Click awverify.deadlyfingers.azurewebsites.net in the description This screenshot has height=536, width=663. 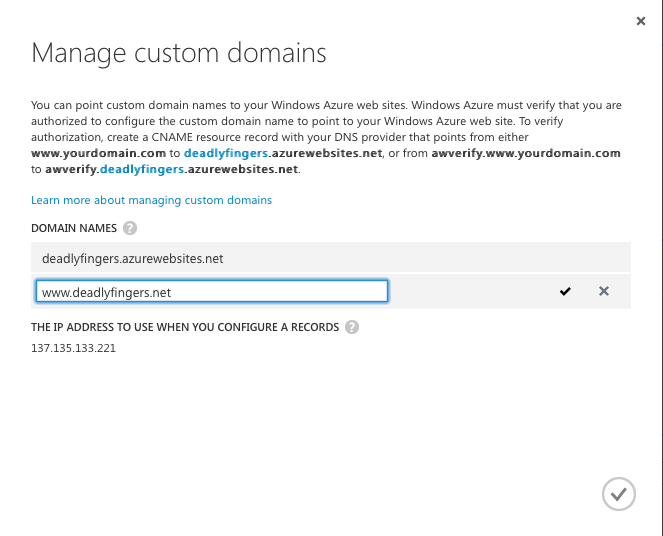tap(172, 169)
